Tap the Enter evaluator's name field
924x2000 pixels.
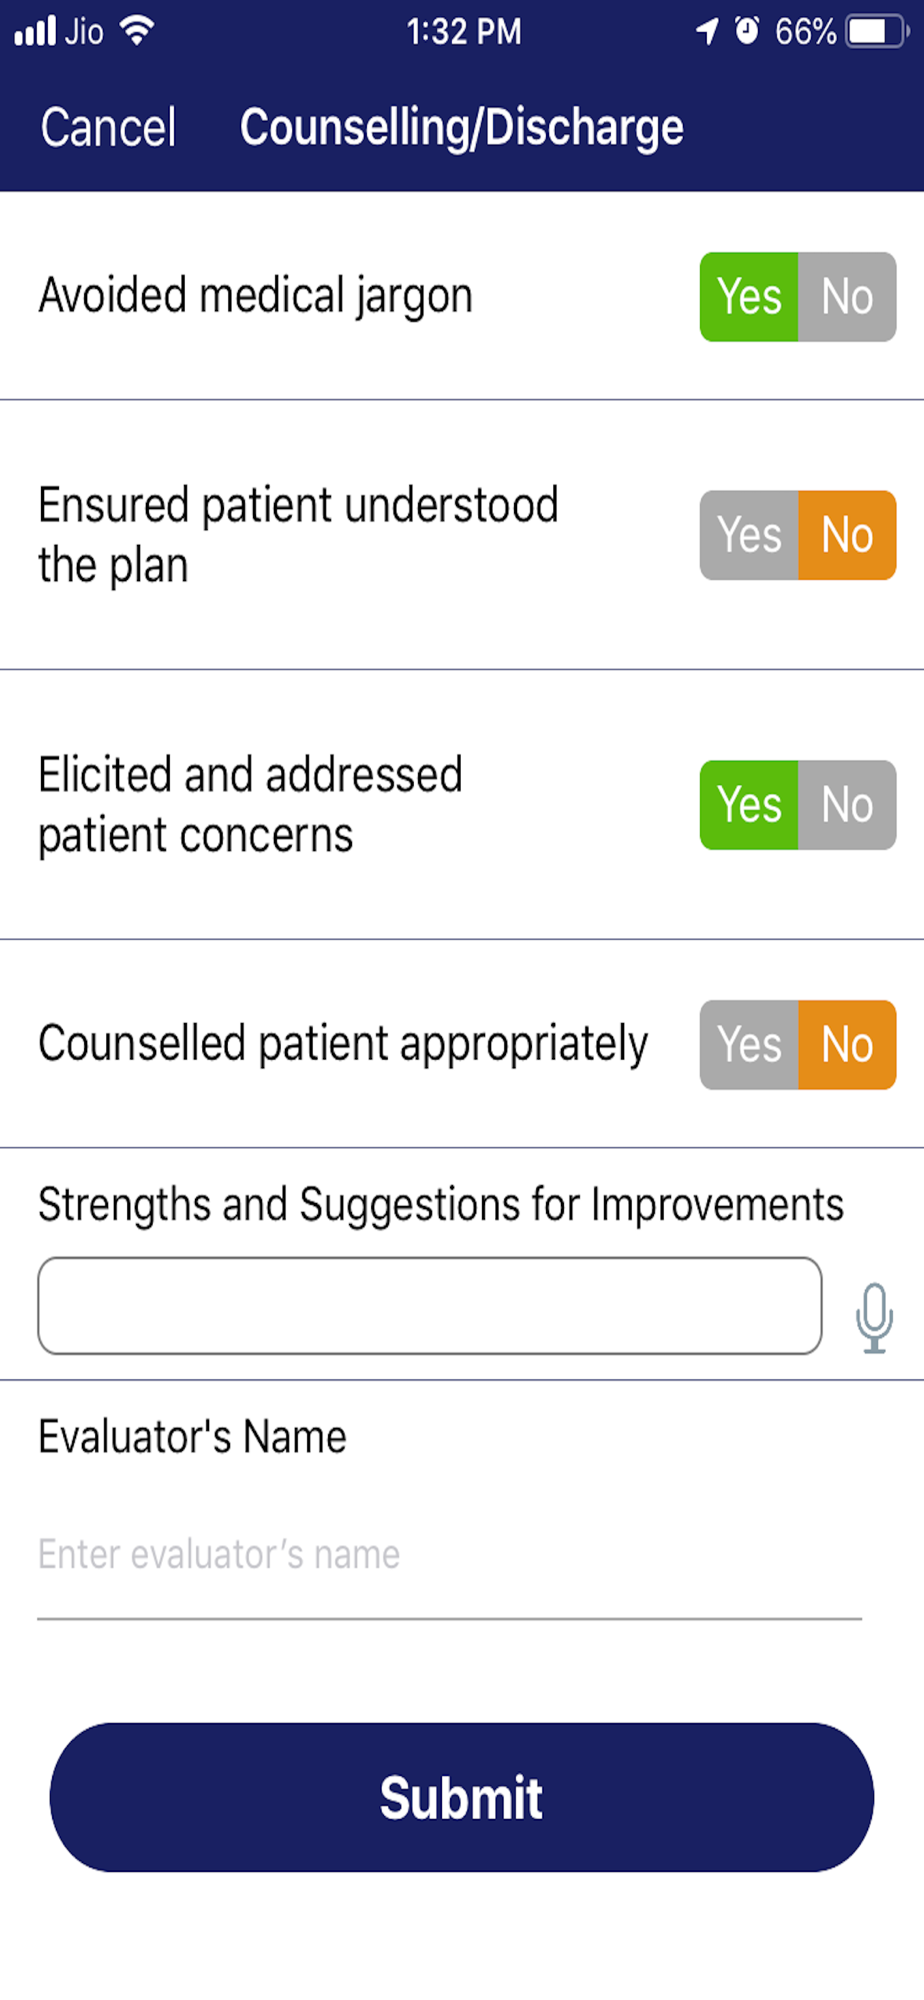click(449, 1555)
